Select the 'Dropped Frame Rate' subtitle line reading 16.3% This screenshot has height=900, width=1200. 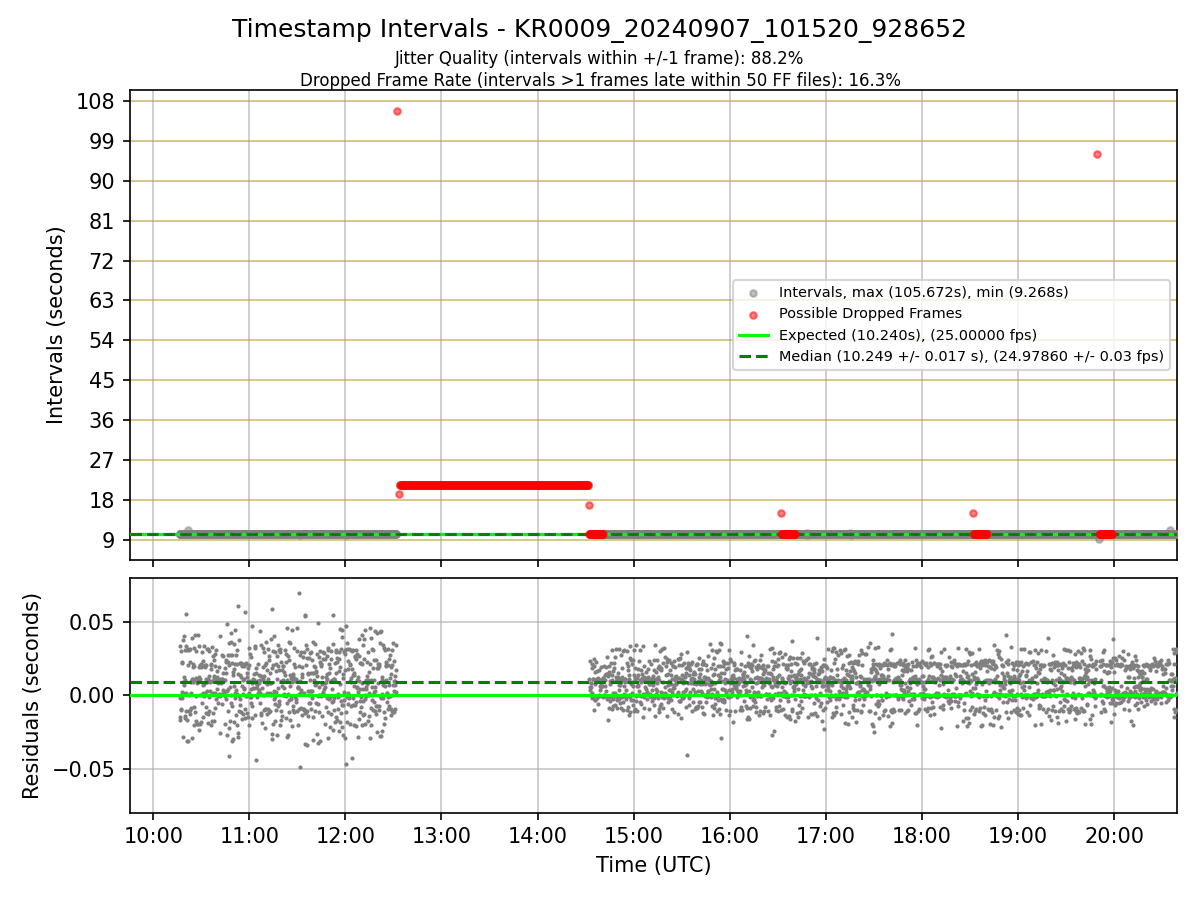tap(600, 80)
